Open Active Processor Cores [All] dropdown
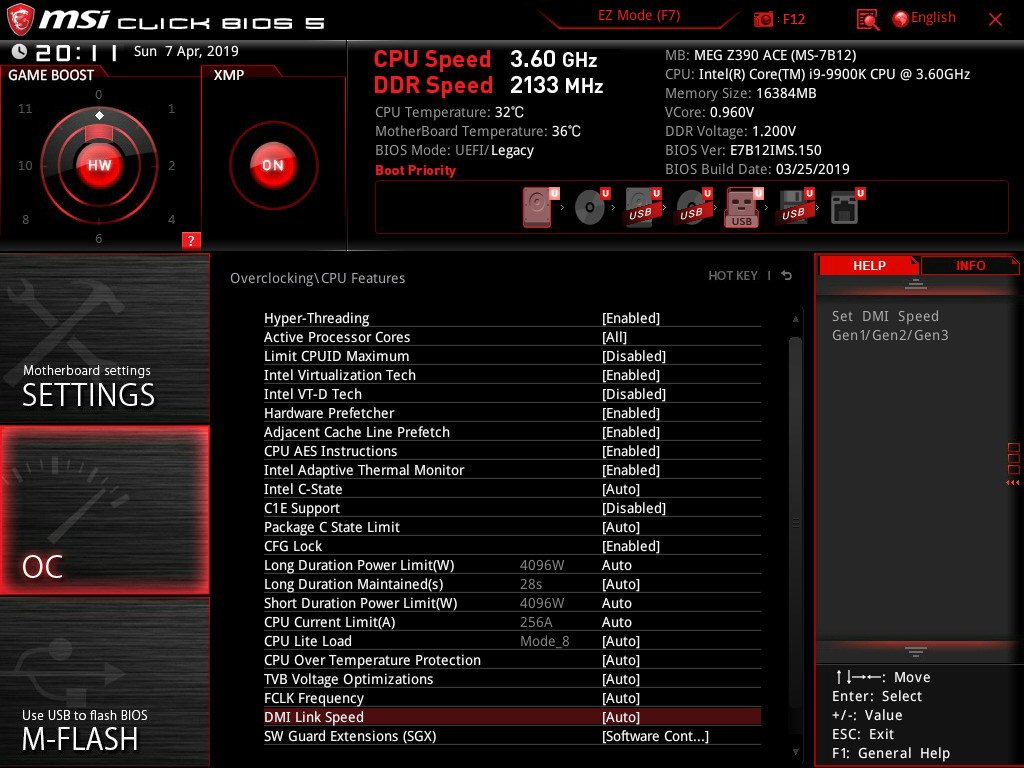This screenshot has width=1024, height=768. point(614,337)
